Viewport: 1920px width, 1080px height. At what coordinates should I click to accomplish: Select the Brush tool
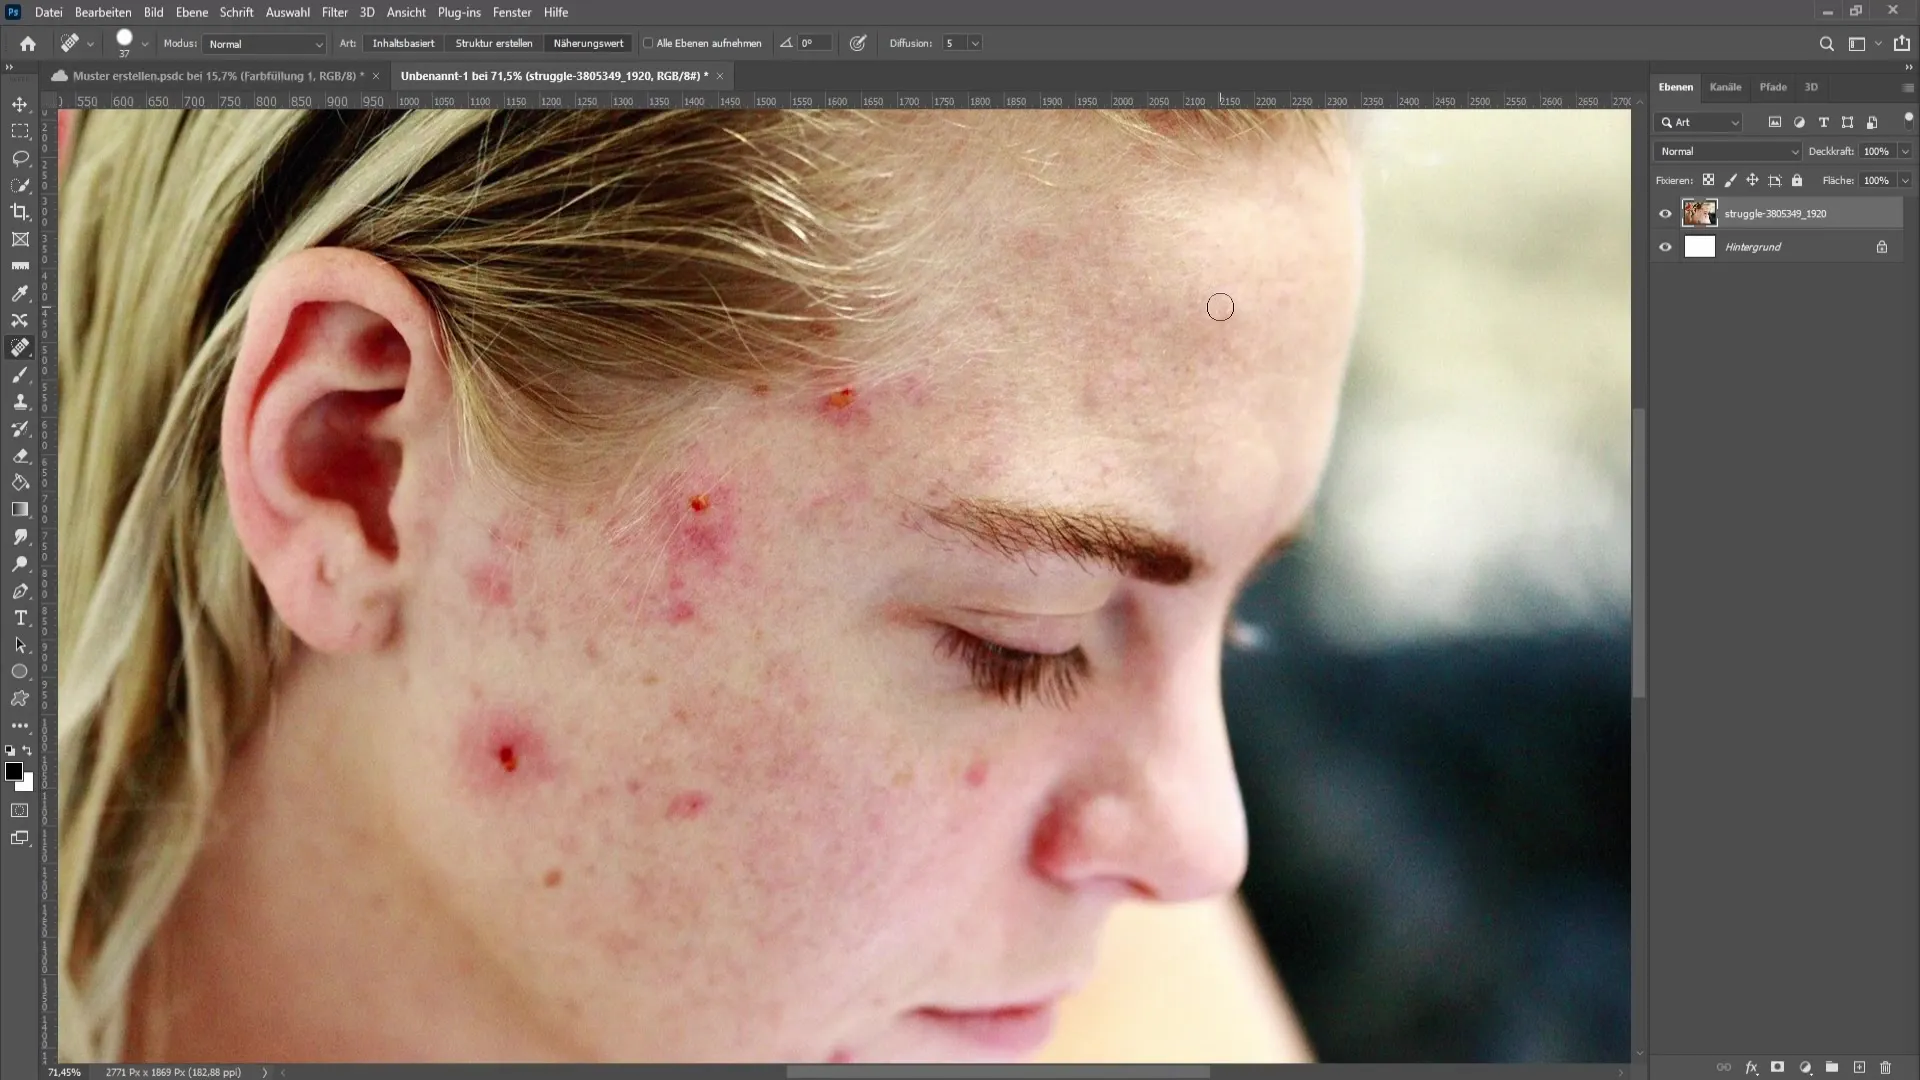pos(20,373)
